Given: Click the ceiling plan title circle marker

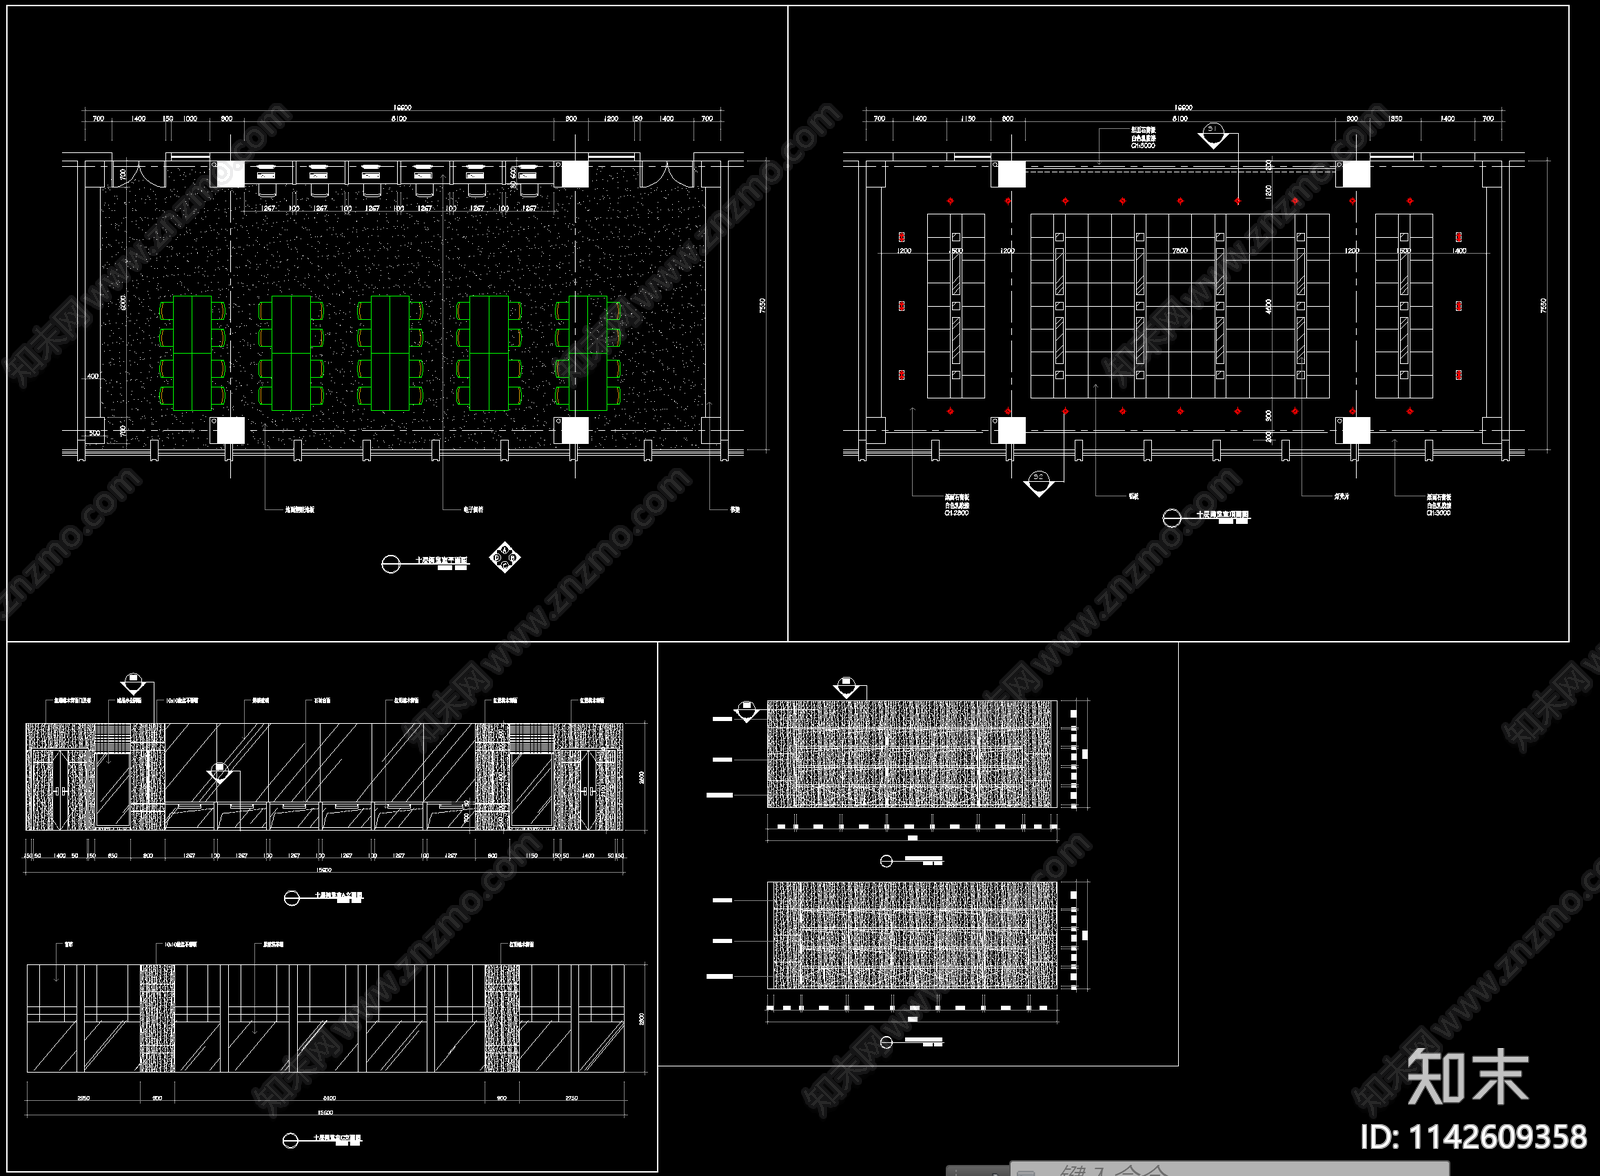Looking at the screenshot, I should pos(1172,518).
